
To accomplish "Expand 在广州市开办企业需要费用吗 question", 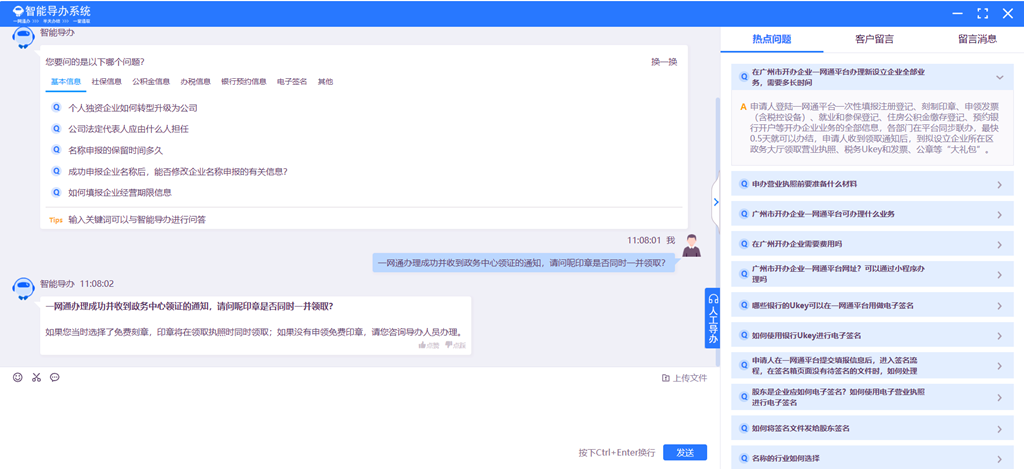I will point(999,244).
